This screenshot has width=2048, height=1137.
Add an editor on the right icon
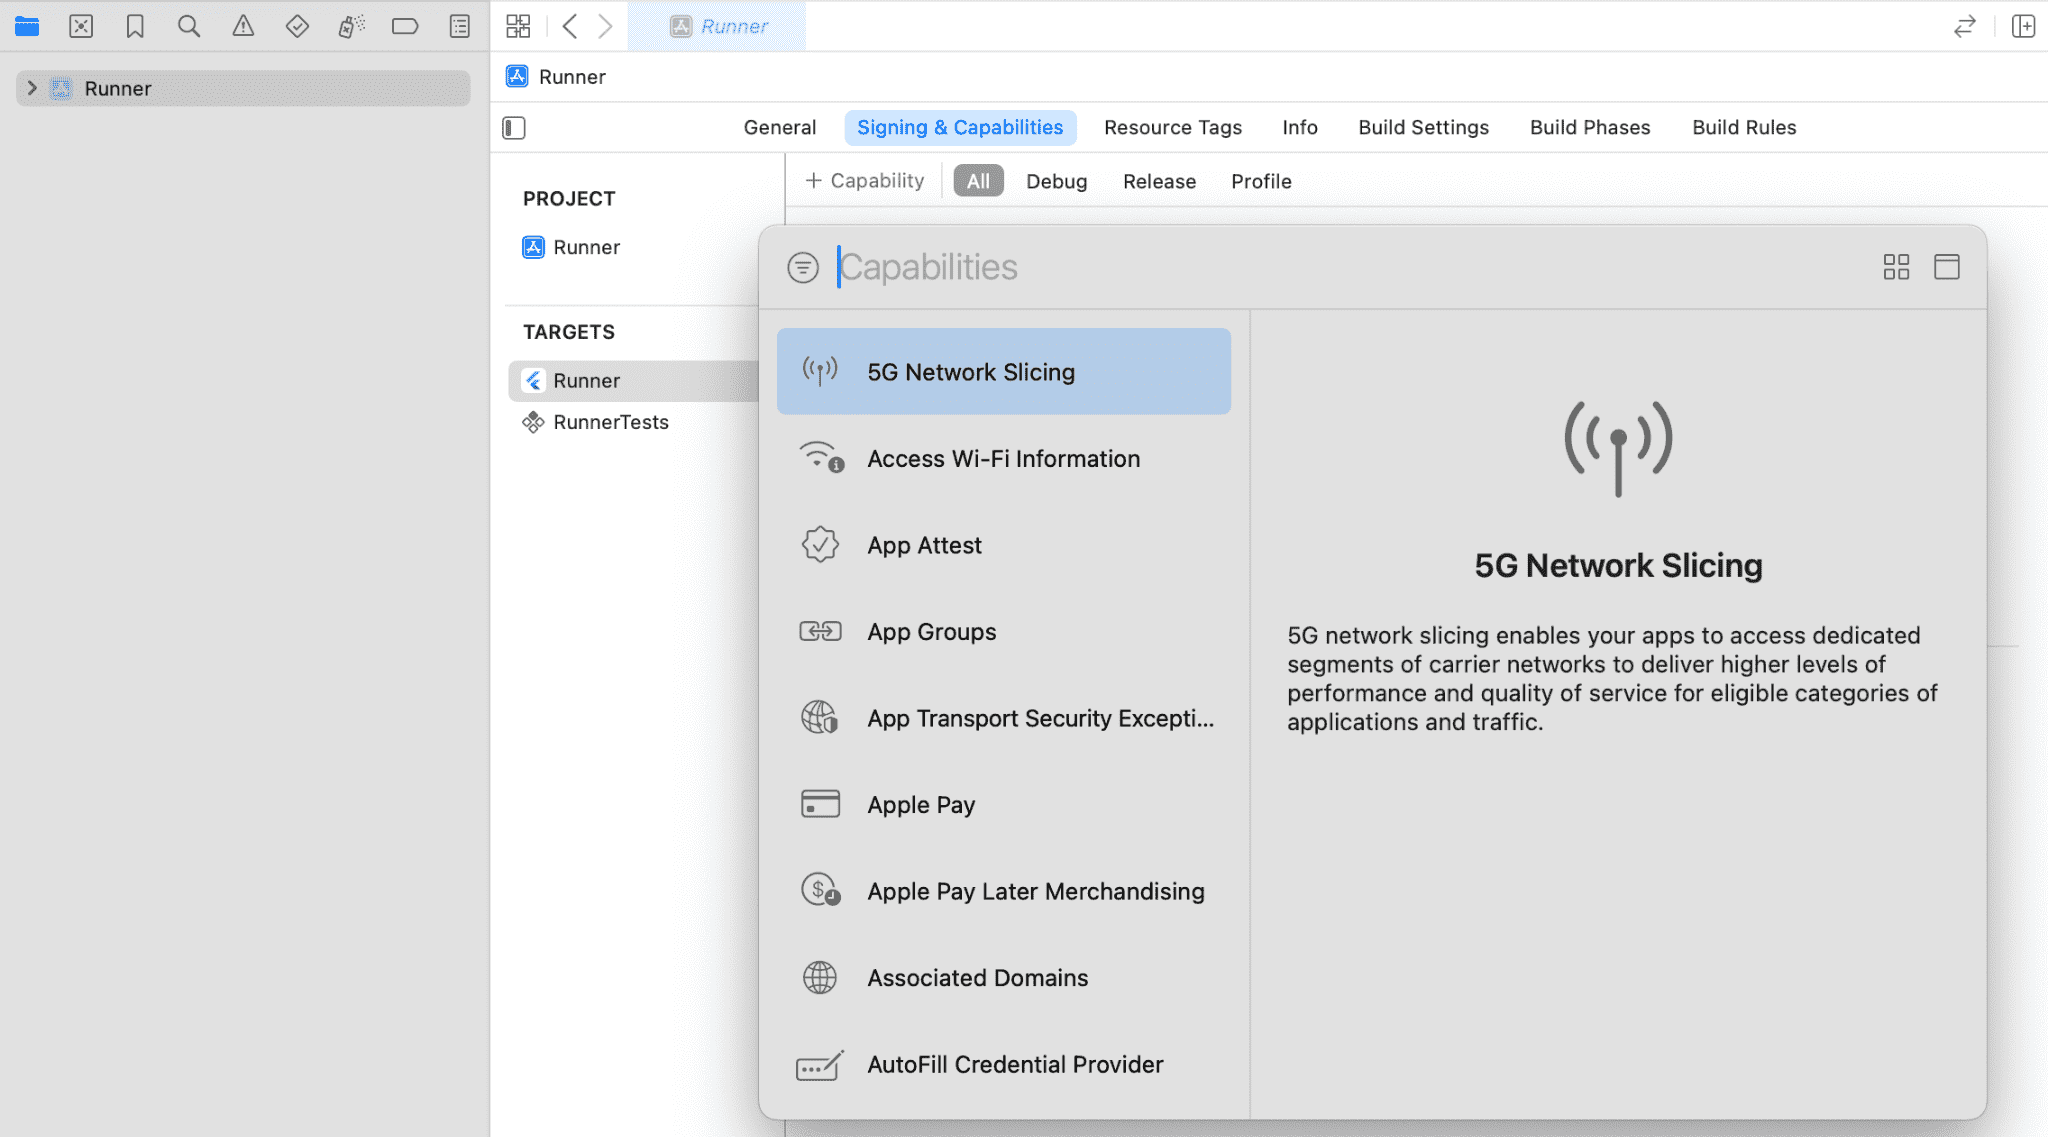pyautogui.click(x=2023, y=26)
